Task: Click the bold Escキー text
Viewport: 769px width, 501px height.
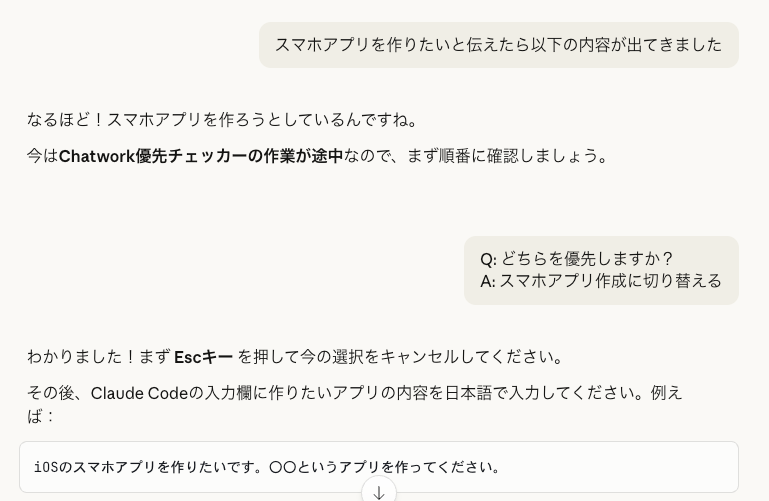Action: pos(203,357)
